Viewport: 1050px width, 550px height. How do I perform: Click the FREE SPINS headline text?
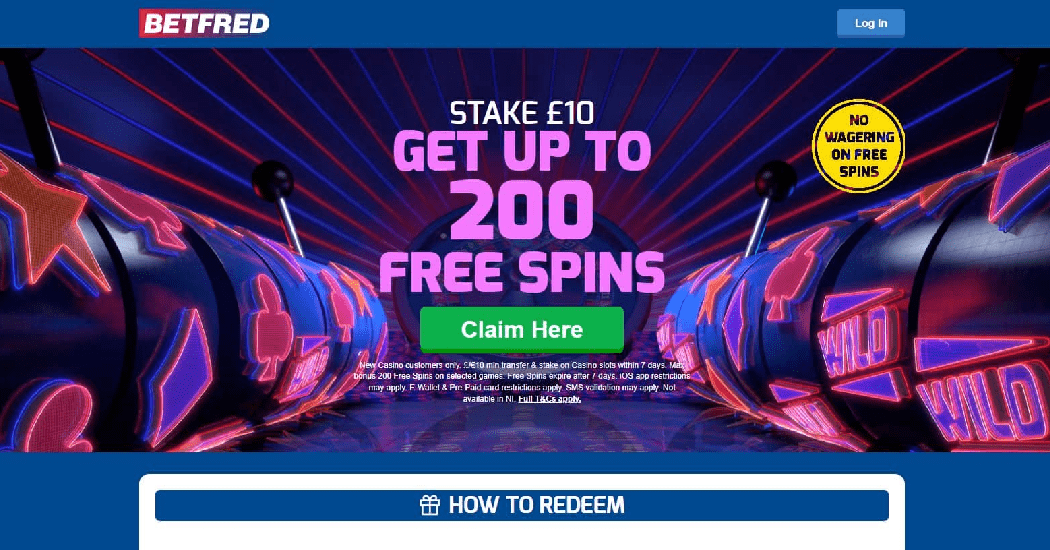522,272
